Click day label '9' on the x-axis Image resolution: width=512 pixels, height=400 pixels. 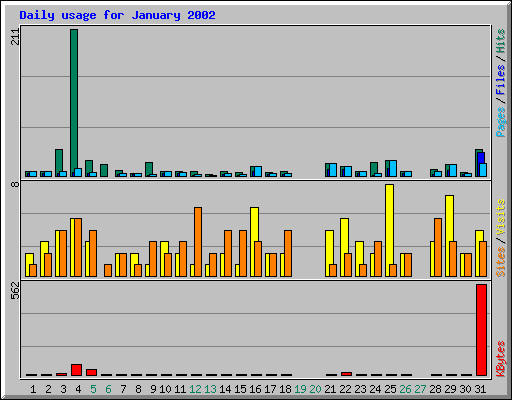153,389
